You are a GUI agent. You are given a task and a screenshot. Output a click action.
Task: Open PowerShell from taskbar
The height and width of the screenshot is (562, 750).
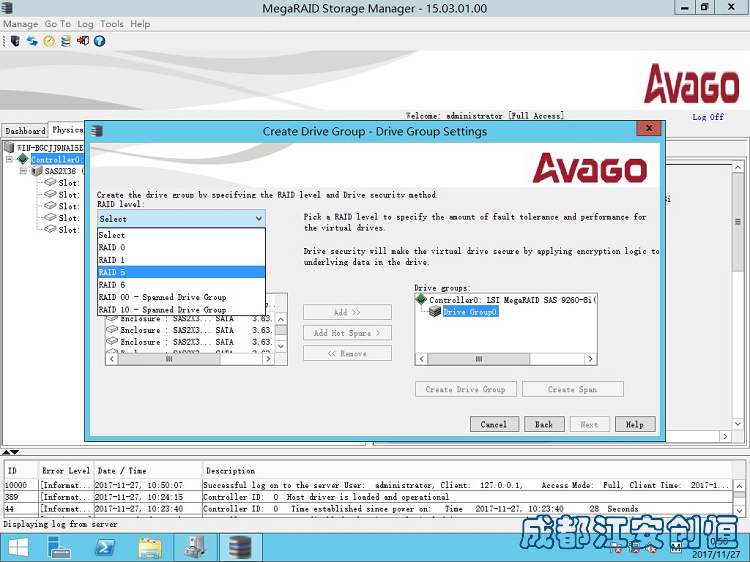106,548
